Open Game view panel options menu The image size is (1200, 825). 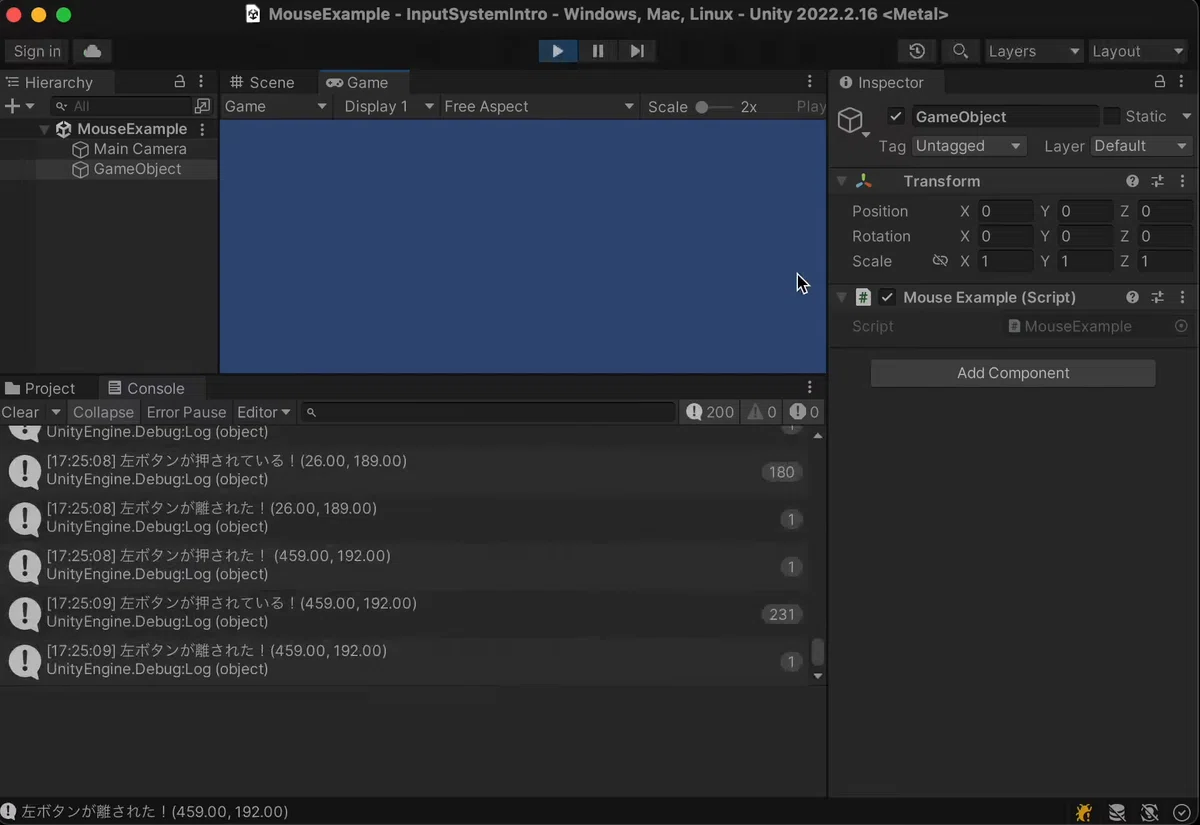[811, 82]
